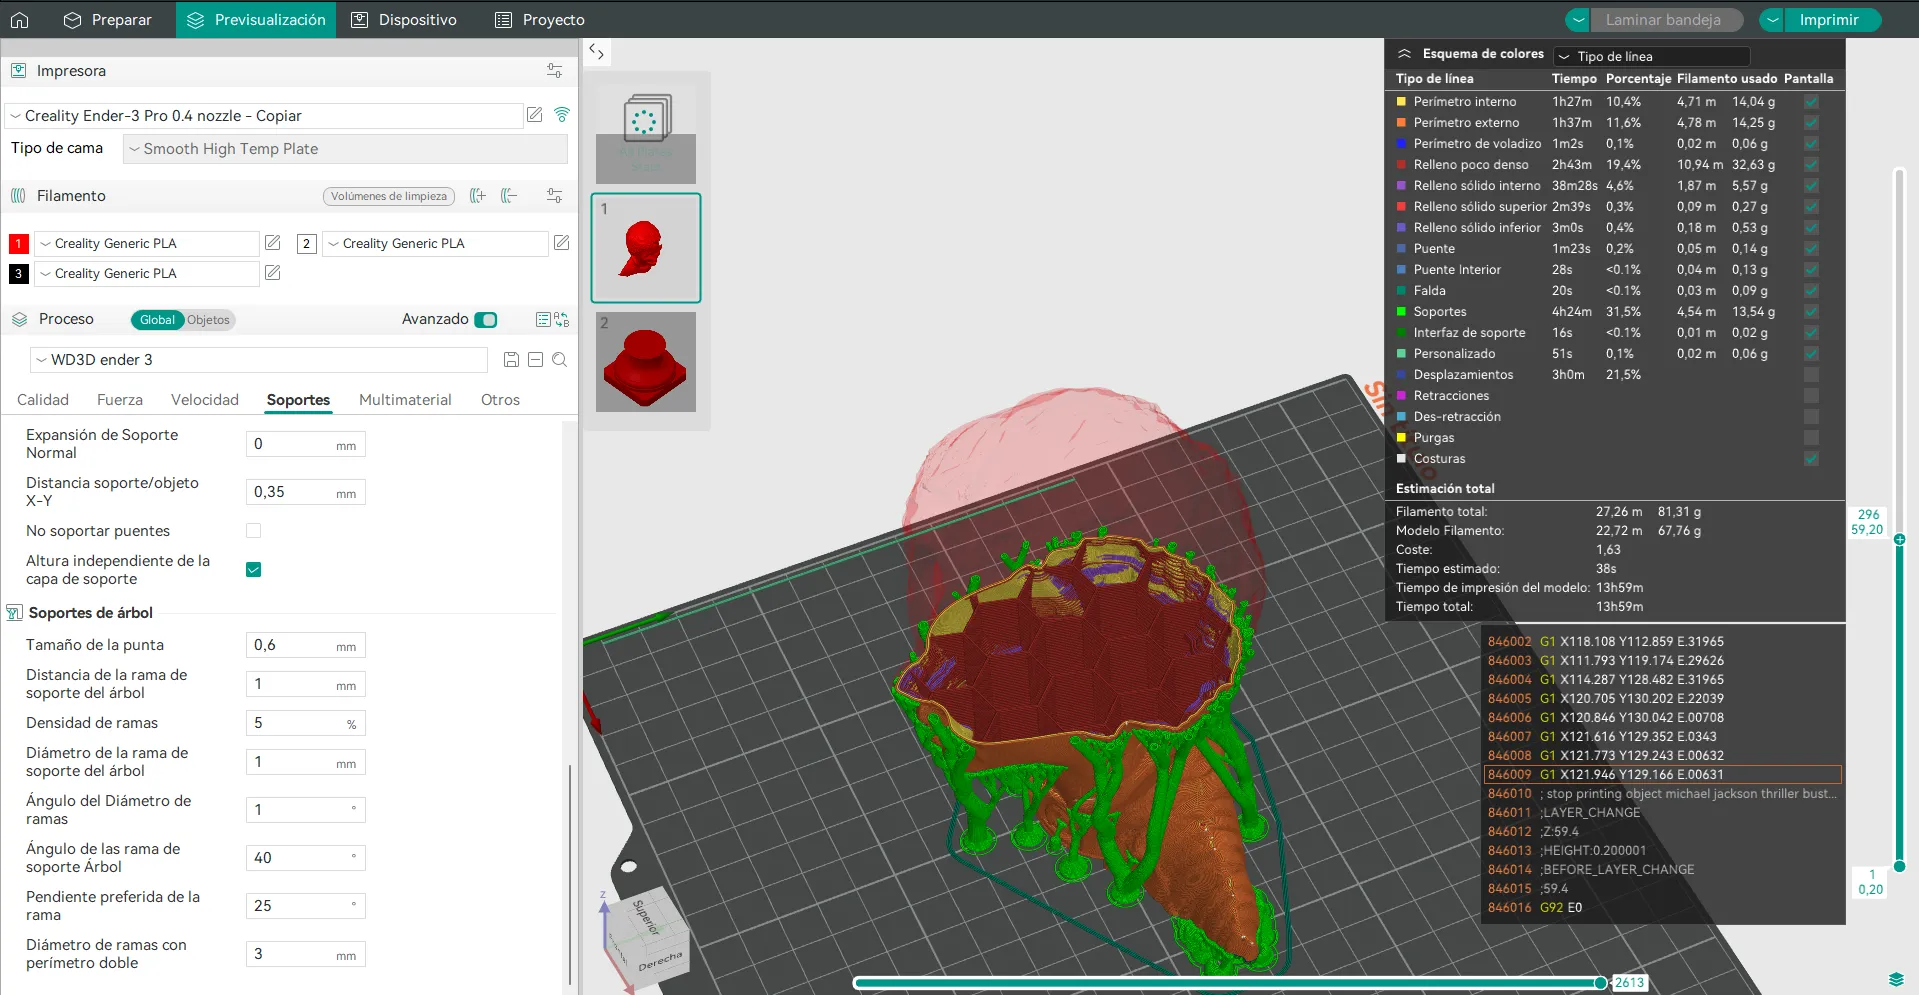Open the Velocidad settings tab
1919x995 pixels.
[205, 400]
